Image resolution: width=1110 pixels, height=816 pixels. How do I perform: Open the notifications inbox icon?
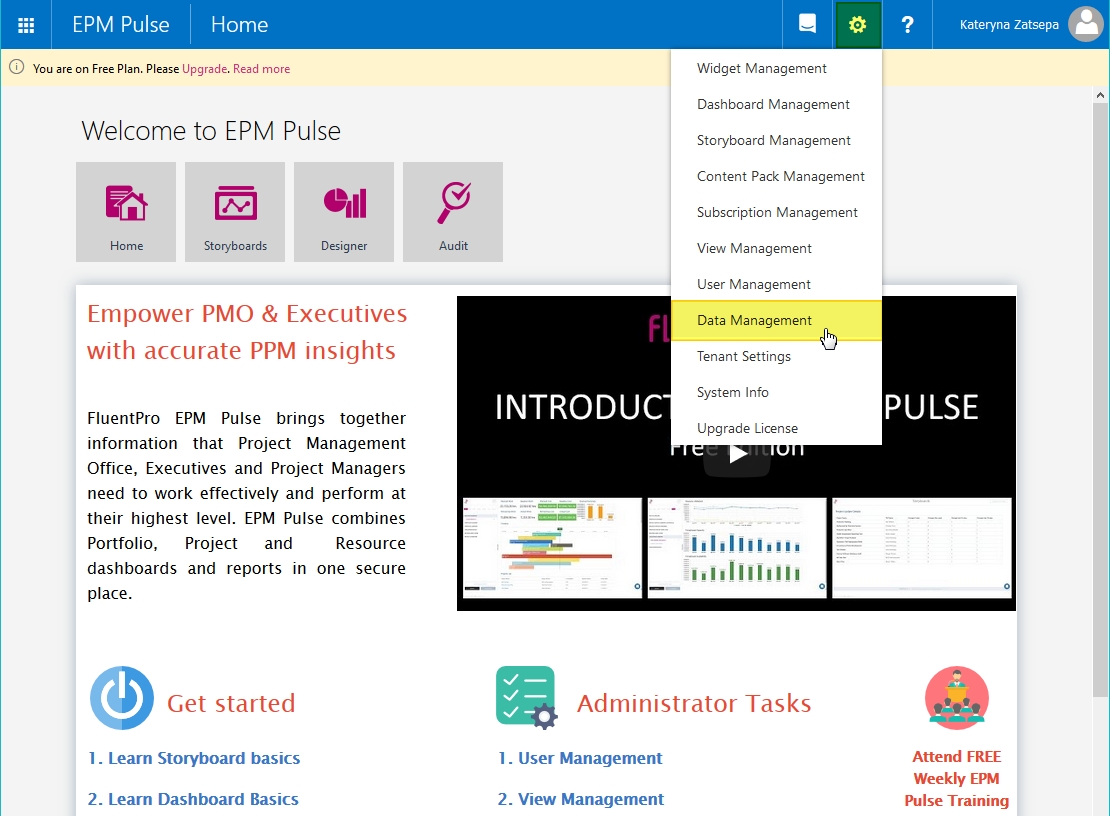[x=807, y=25]
